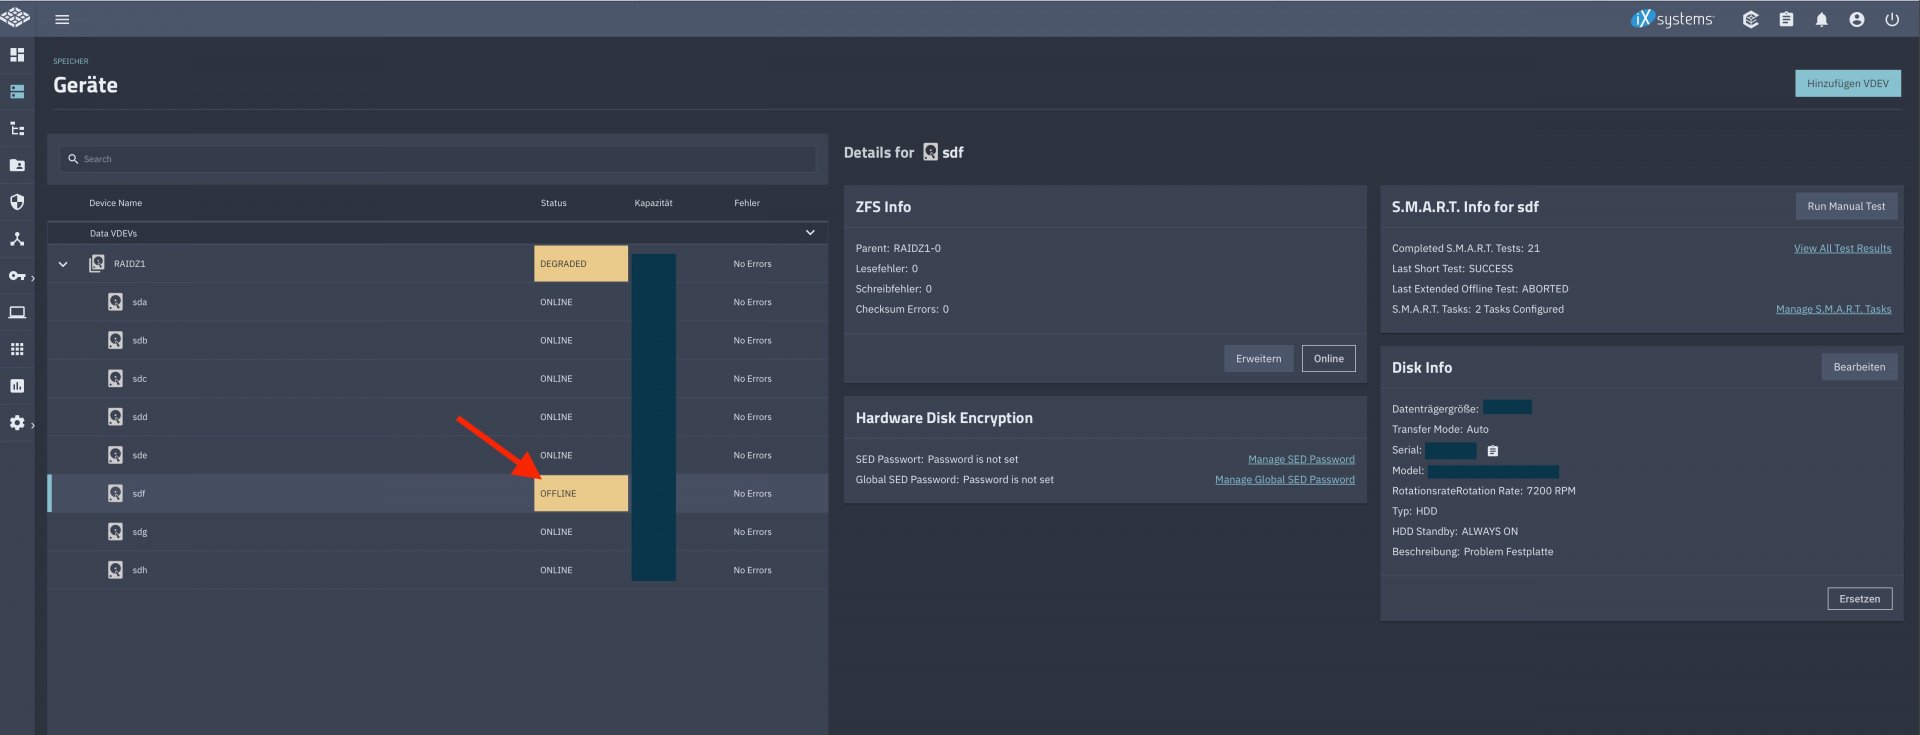Click Ersetzen button
Screen dimensions: 1920x735
point(1859,599)
